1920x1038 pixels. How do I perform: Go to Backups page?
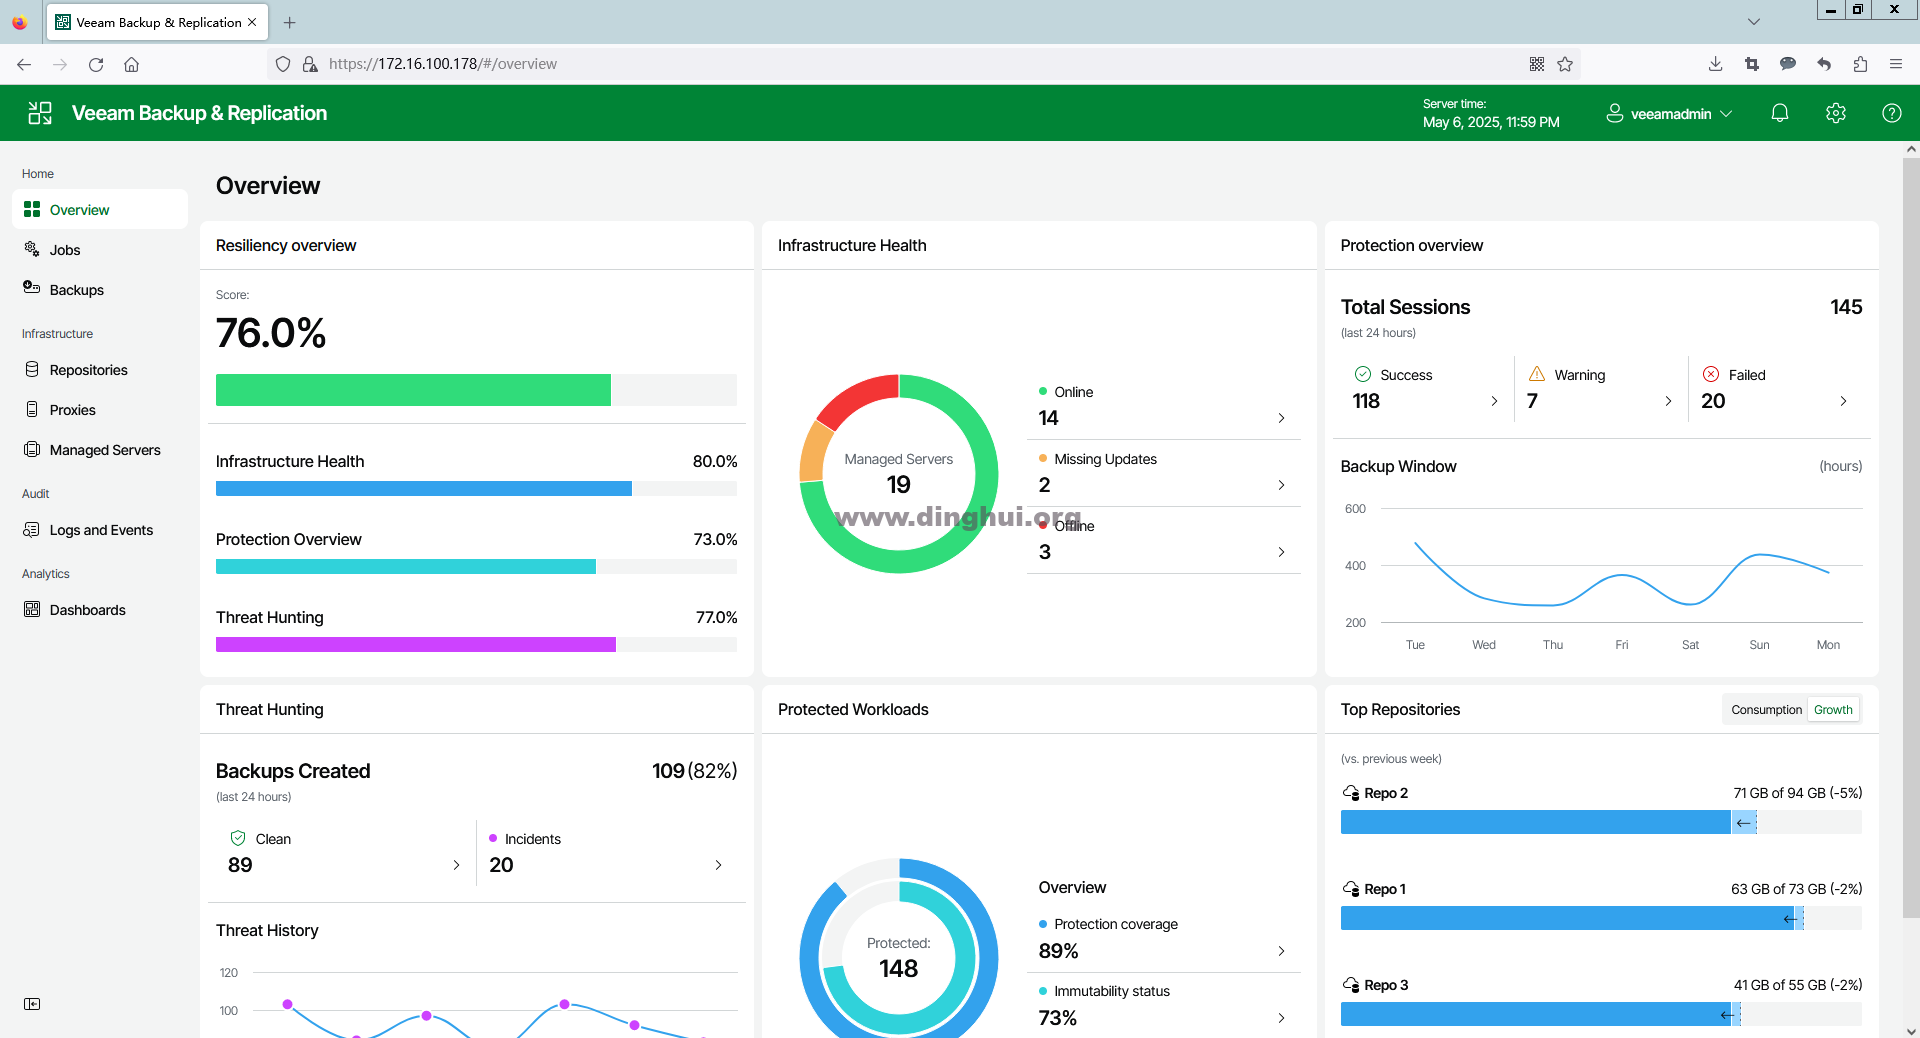[x=100, y=289]
